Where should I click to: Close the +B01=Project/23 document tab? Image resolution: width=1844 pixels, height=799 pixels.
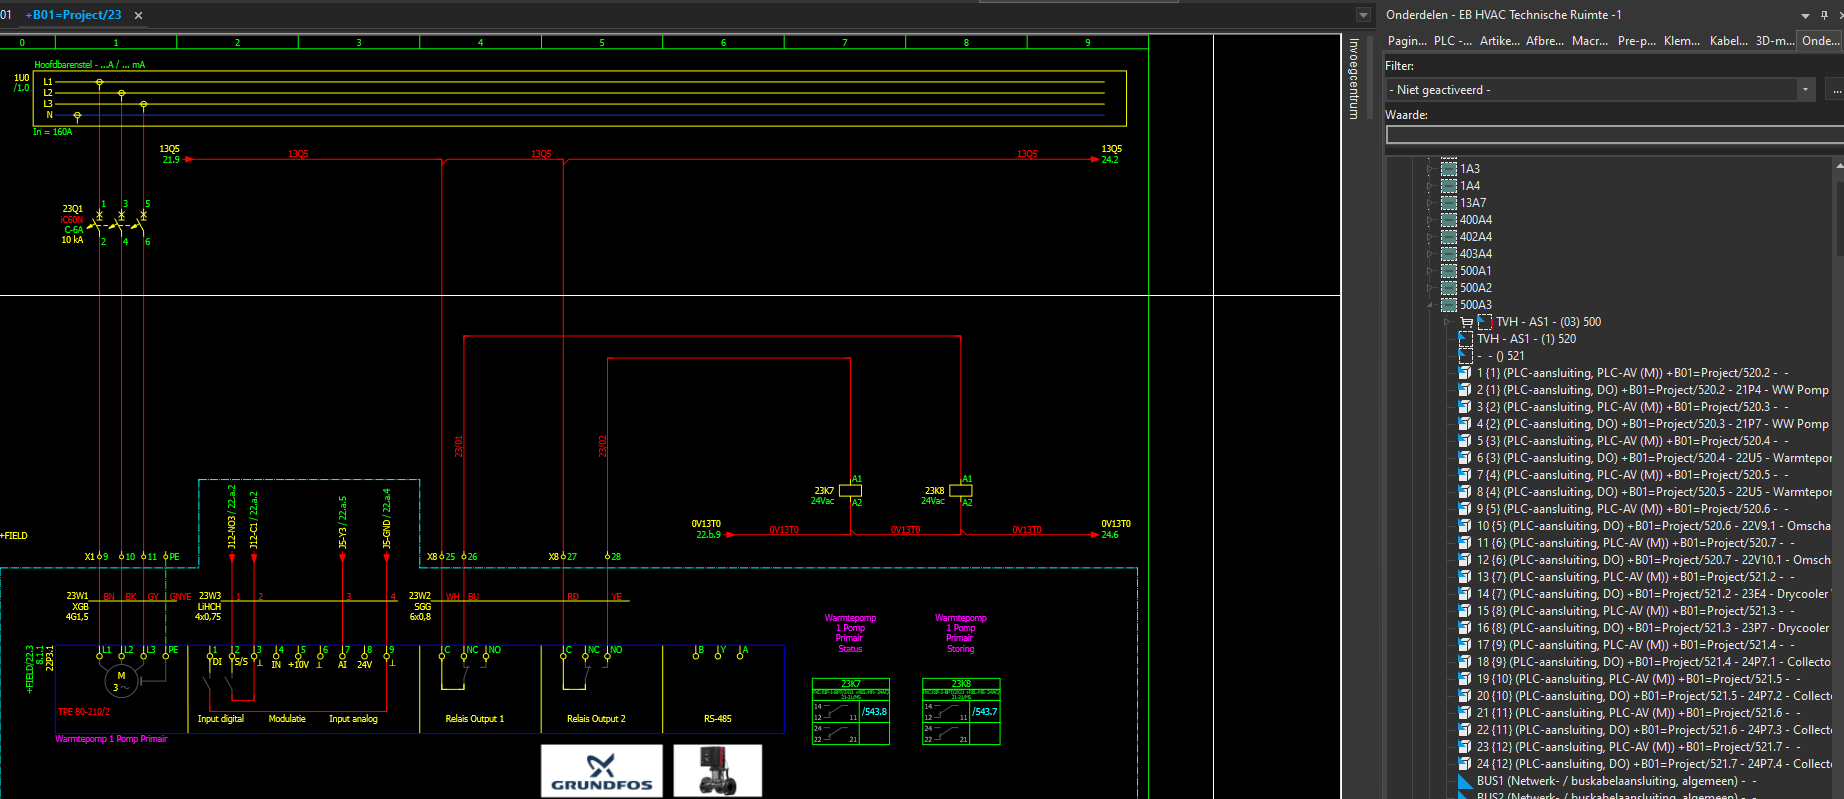[x=138, y=15]
